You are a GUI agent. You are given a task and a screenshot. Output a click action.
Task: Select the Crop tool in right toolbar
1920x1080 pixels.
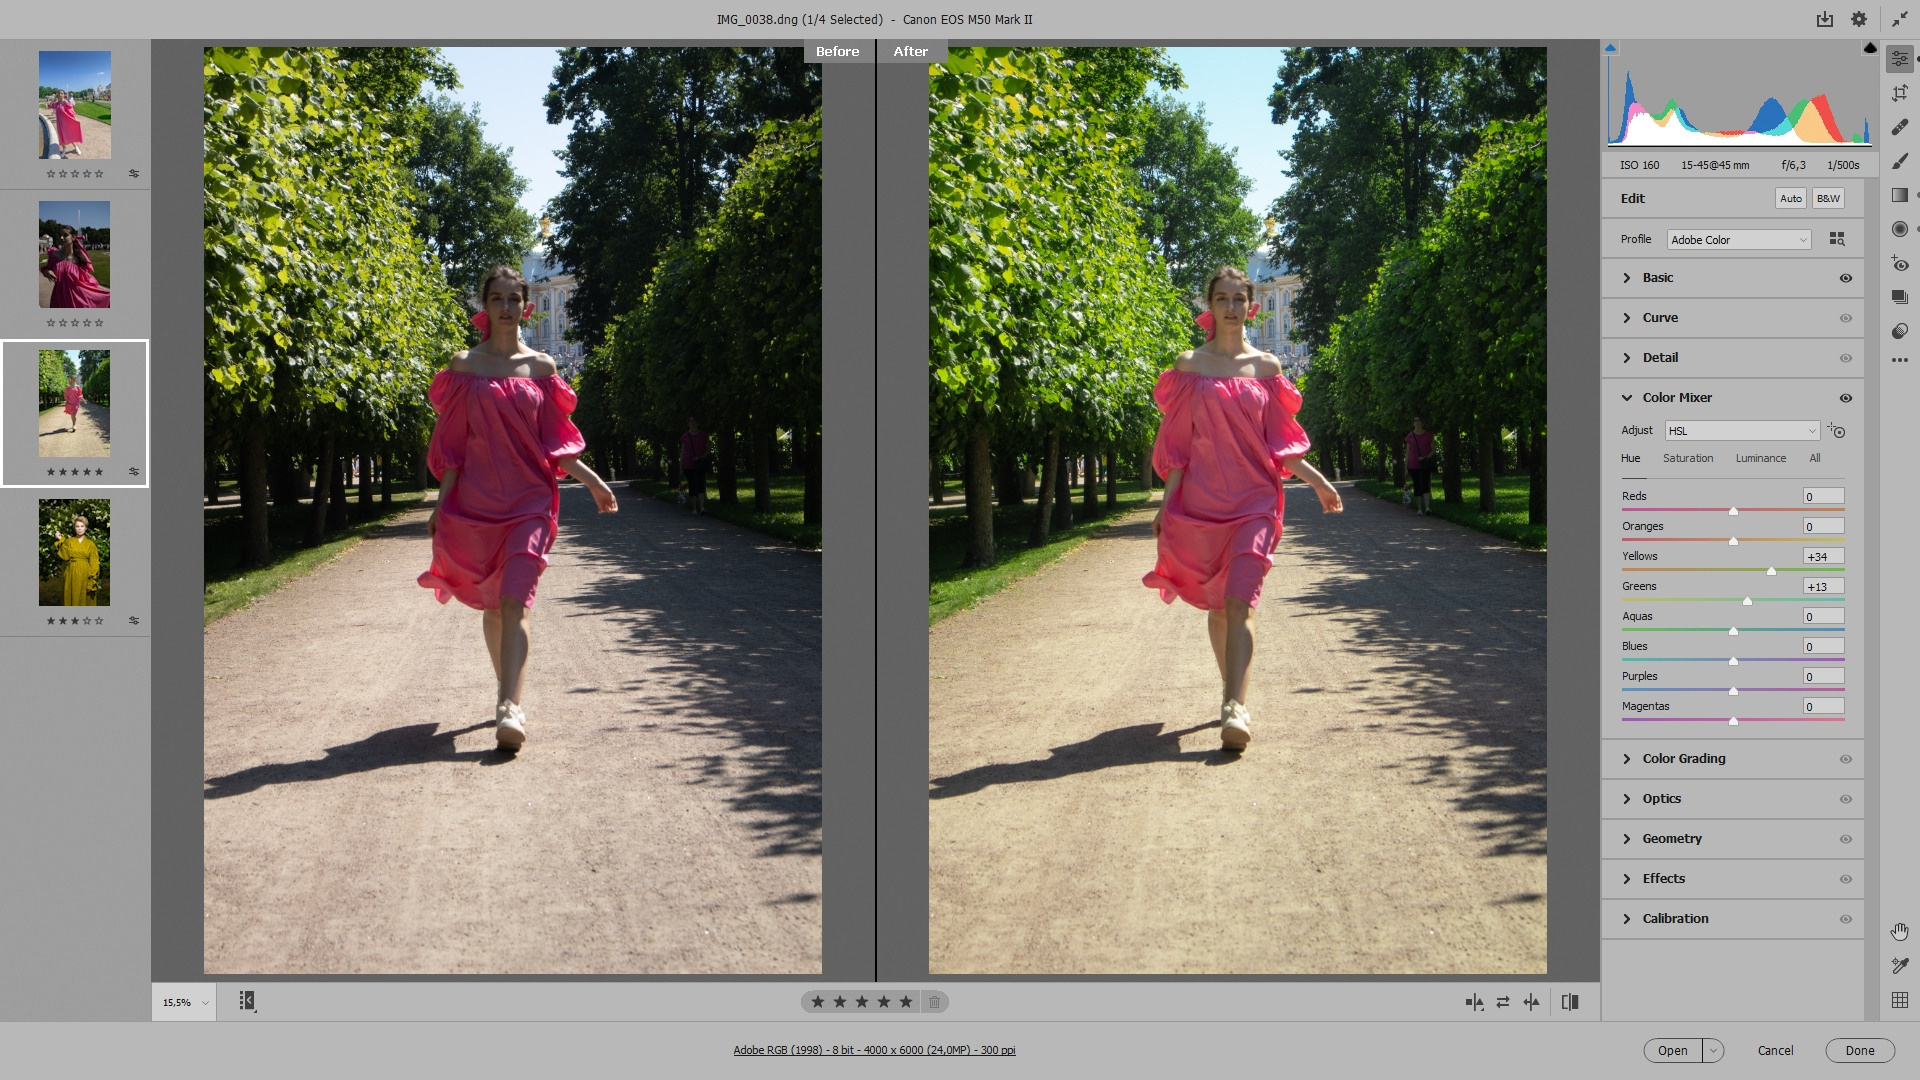pyautogui.click(x=1900, y=93)
